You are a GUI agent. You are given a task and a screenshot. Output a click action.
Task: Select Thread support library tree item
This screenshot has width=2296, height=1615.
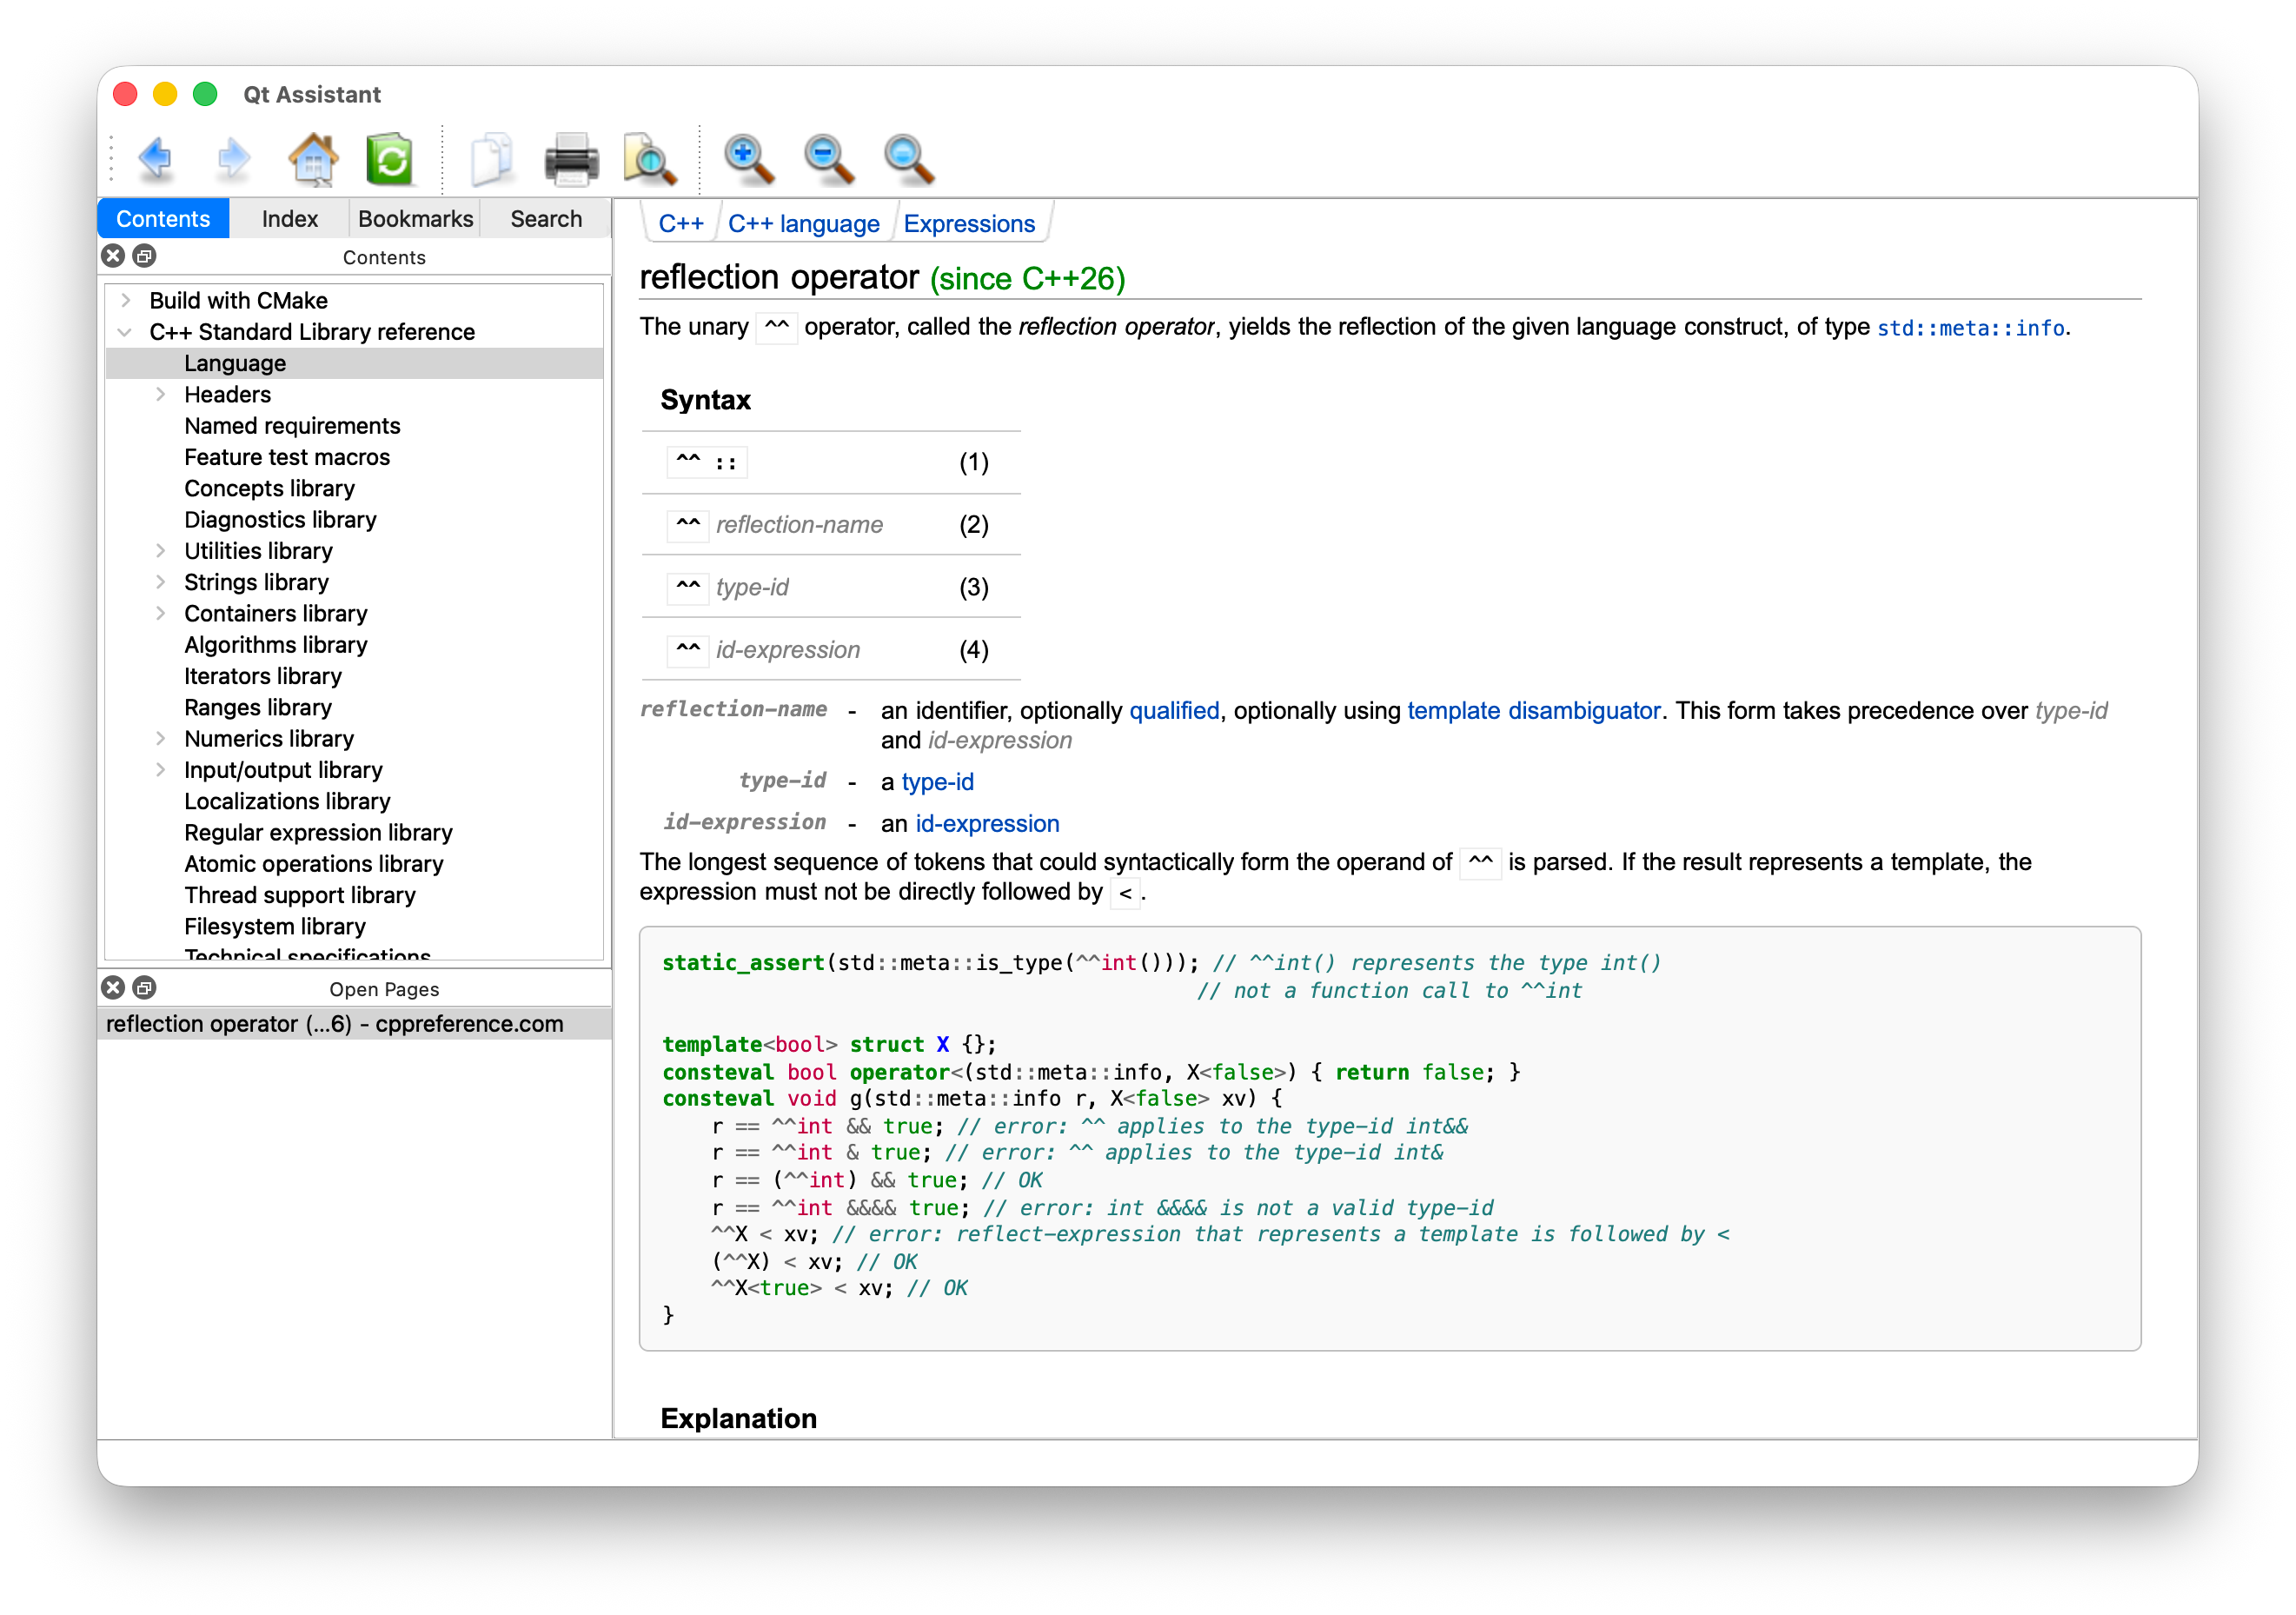coord(299,894)
